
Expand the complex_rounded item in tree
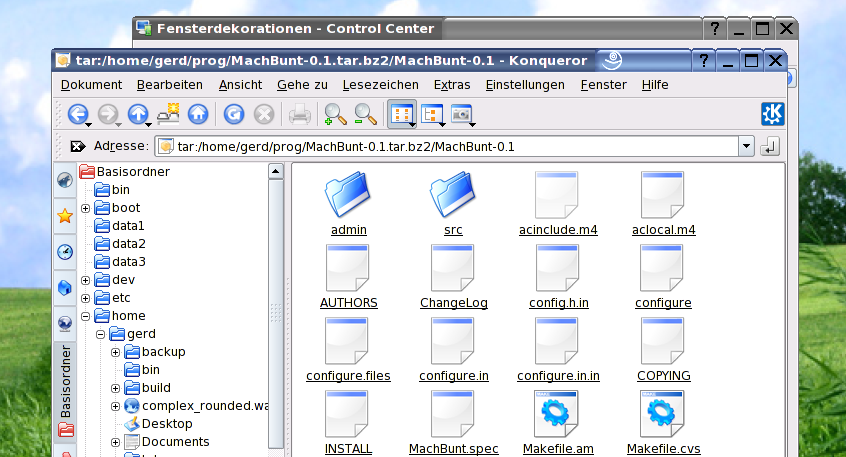pos(115,406)
